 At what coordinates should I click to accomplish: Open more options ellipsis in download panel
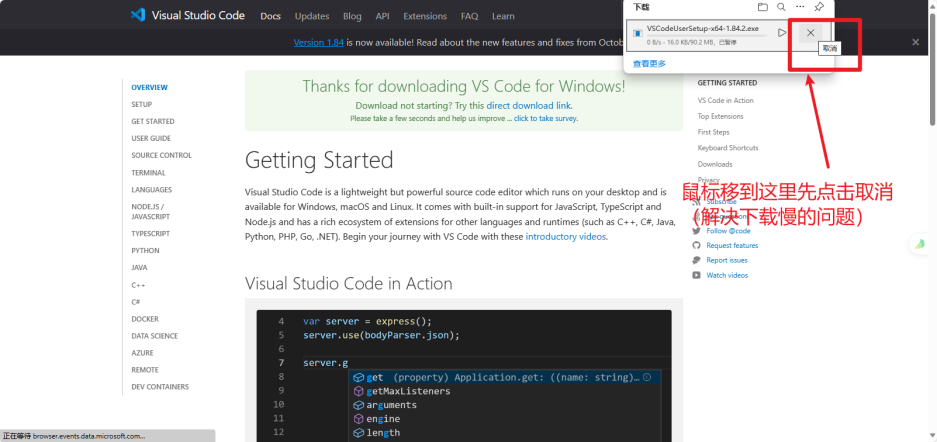800,7
